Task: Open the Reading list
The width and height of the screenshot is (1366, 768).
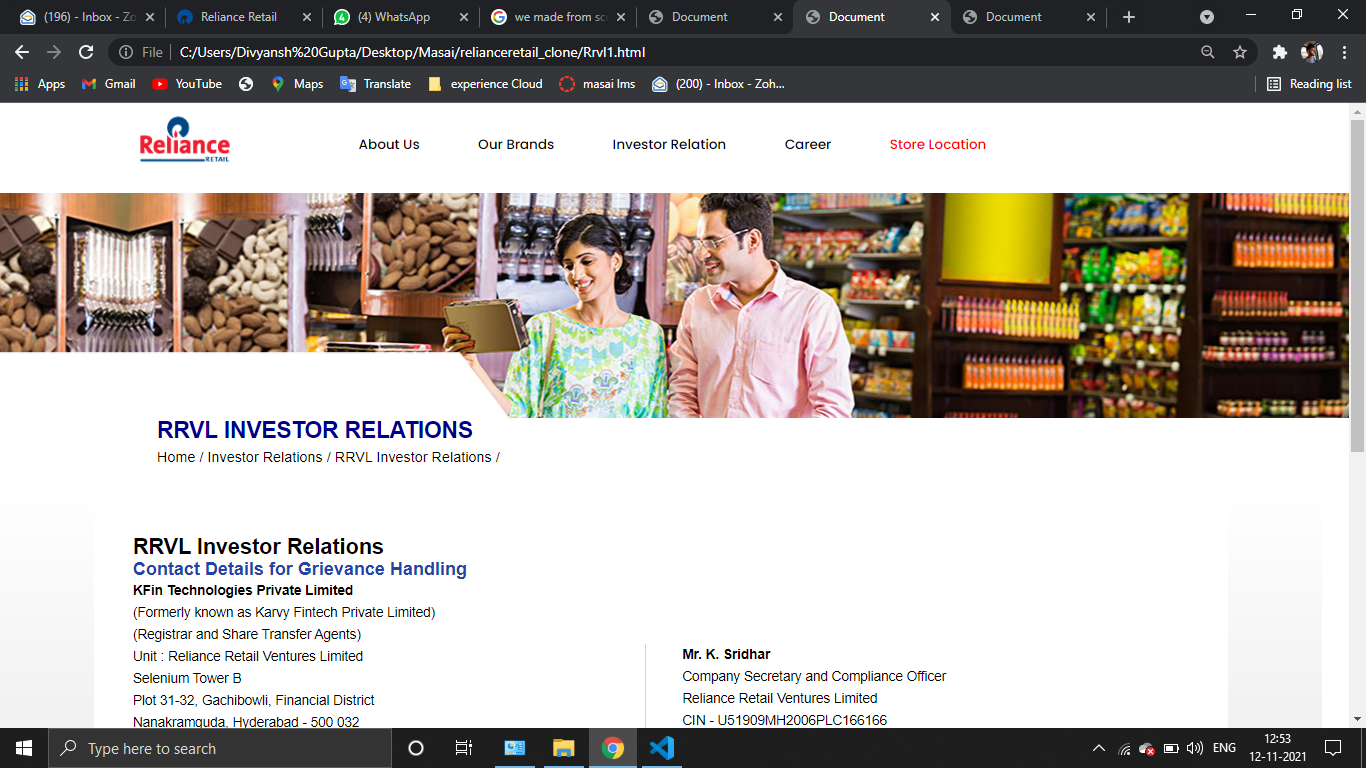Action: (1309, 84)
